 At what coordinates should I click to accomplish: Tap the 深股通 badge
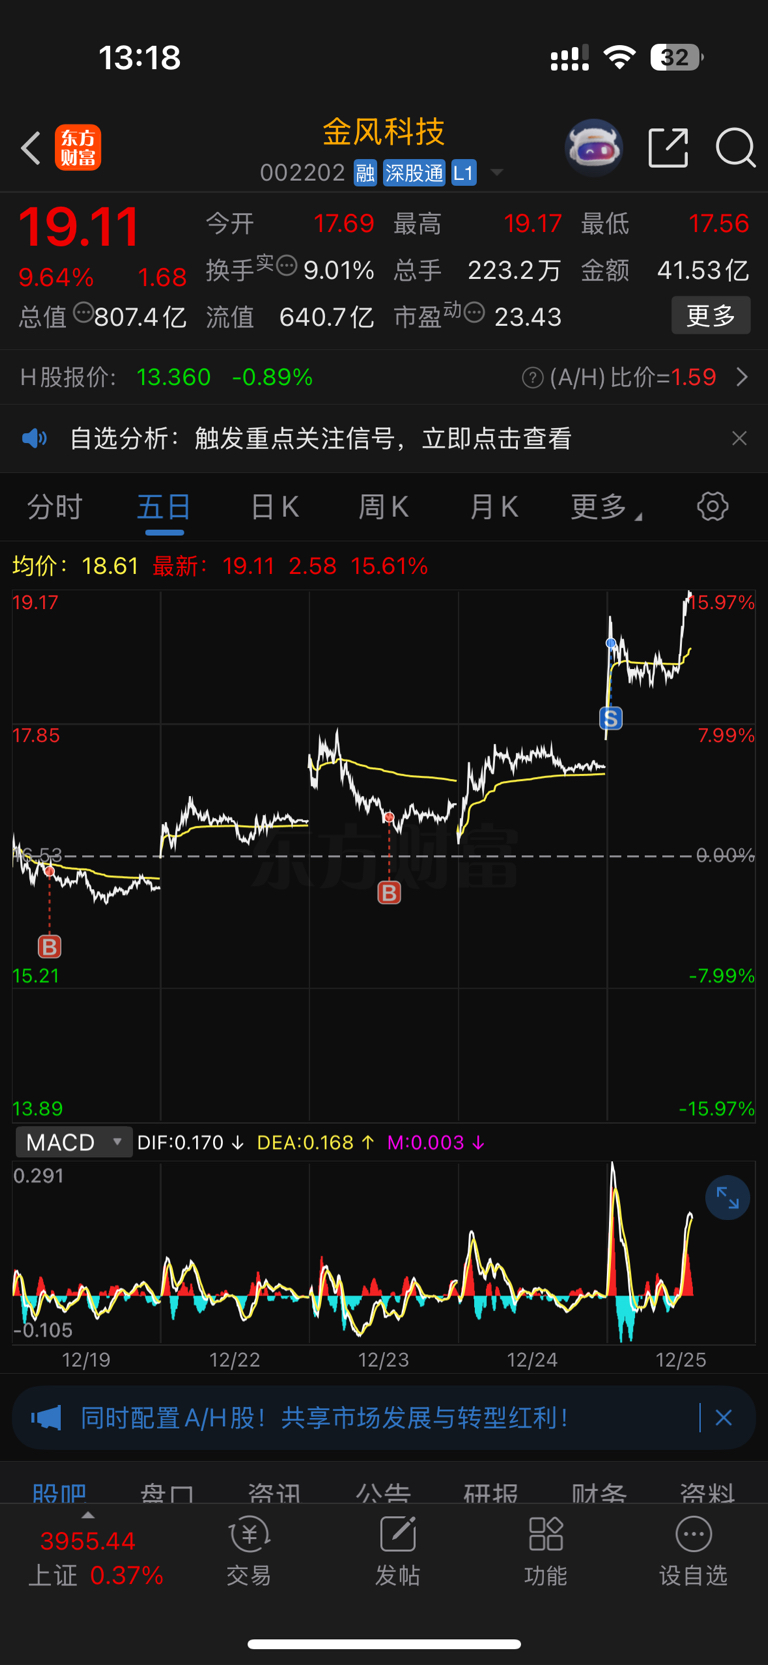[x=414, y=173]
